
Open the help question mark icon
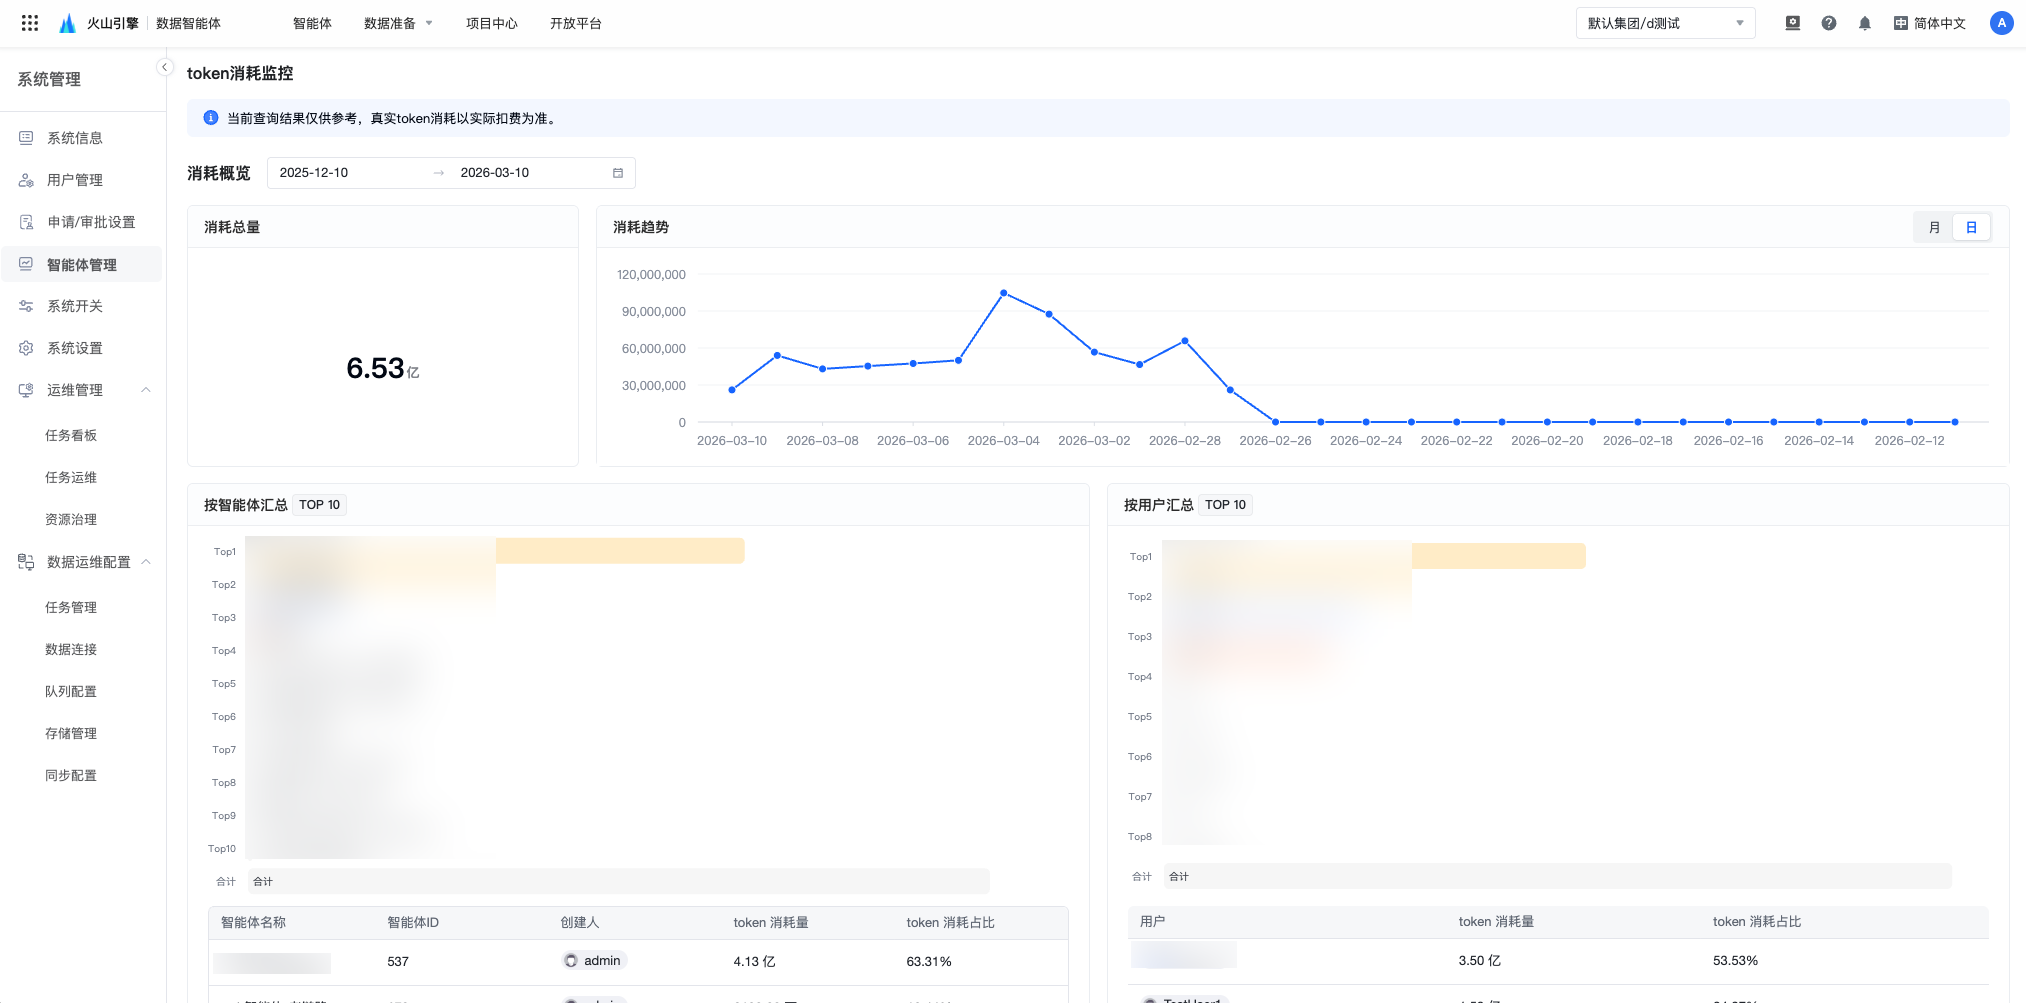pyautogui.click(x=1828, y=23)
